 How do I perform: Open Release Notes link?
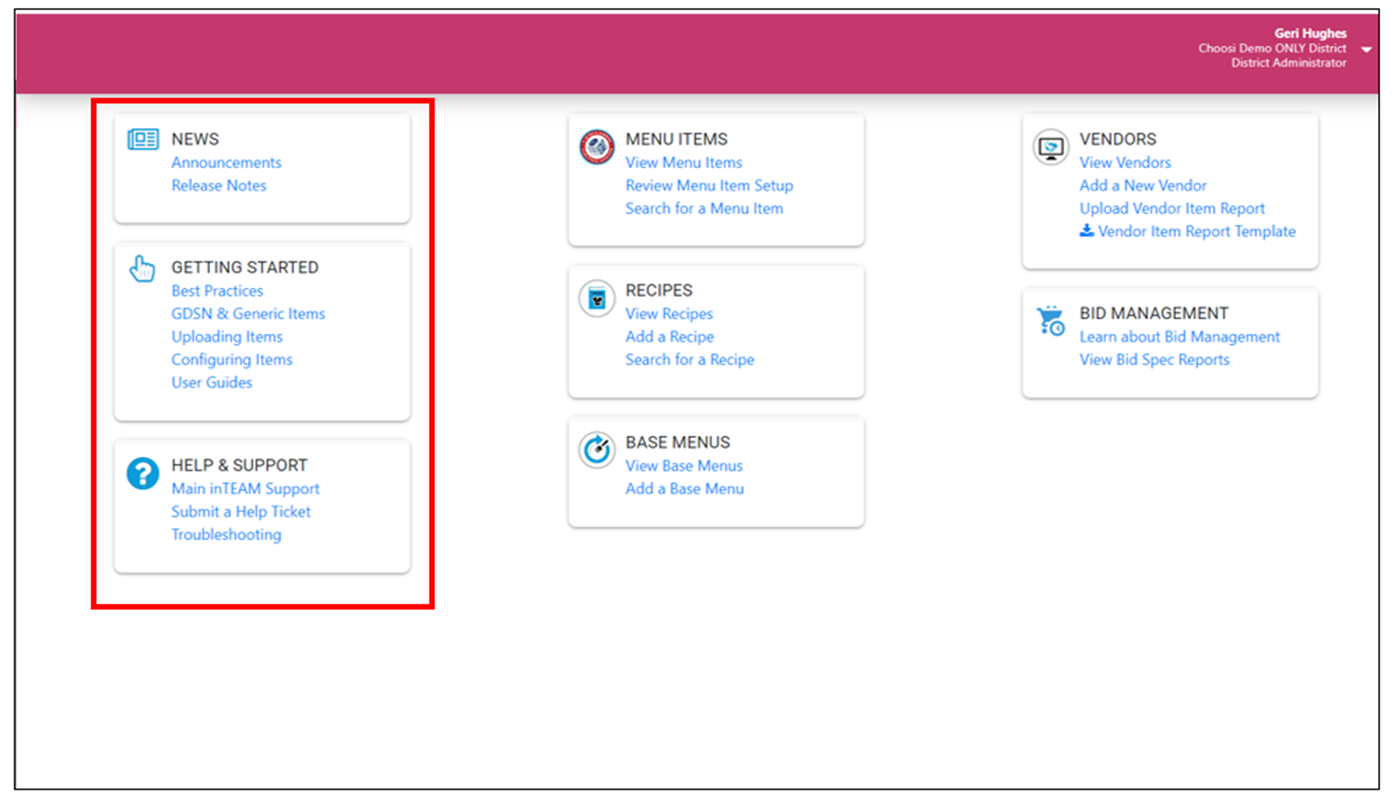219,185
